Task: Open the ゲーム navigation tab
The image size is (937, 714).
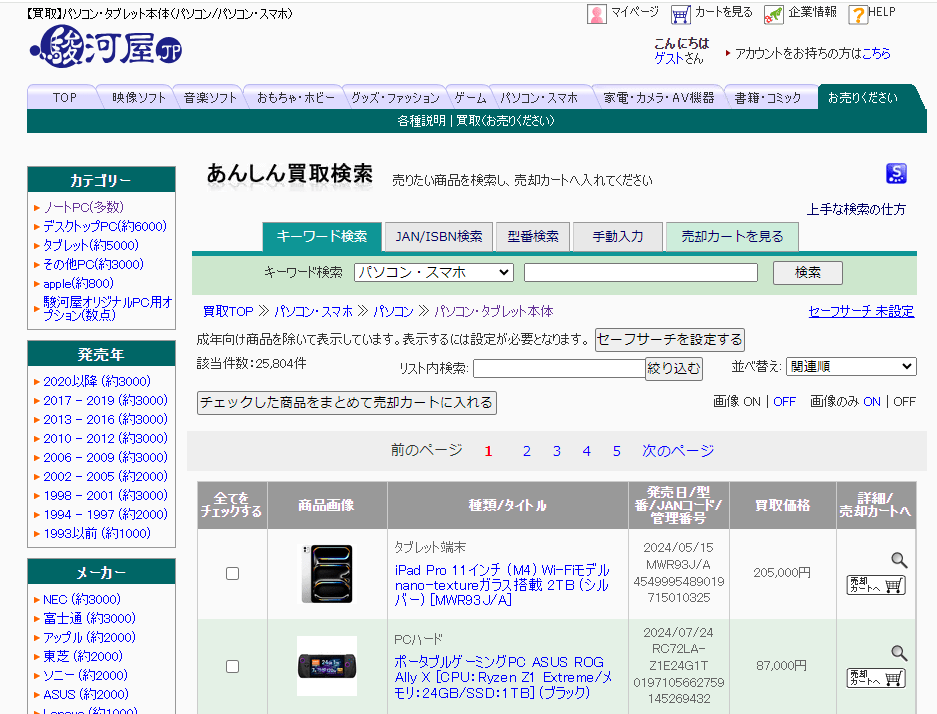Action: [470, 97]
